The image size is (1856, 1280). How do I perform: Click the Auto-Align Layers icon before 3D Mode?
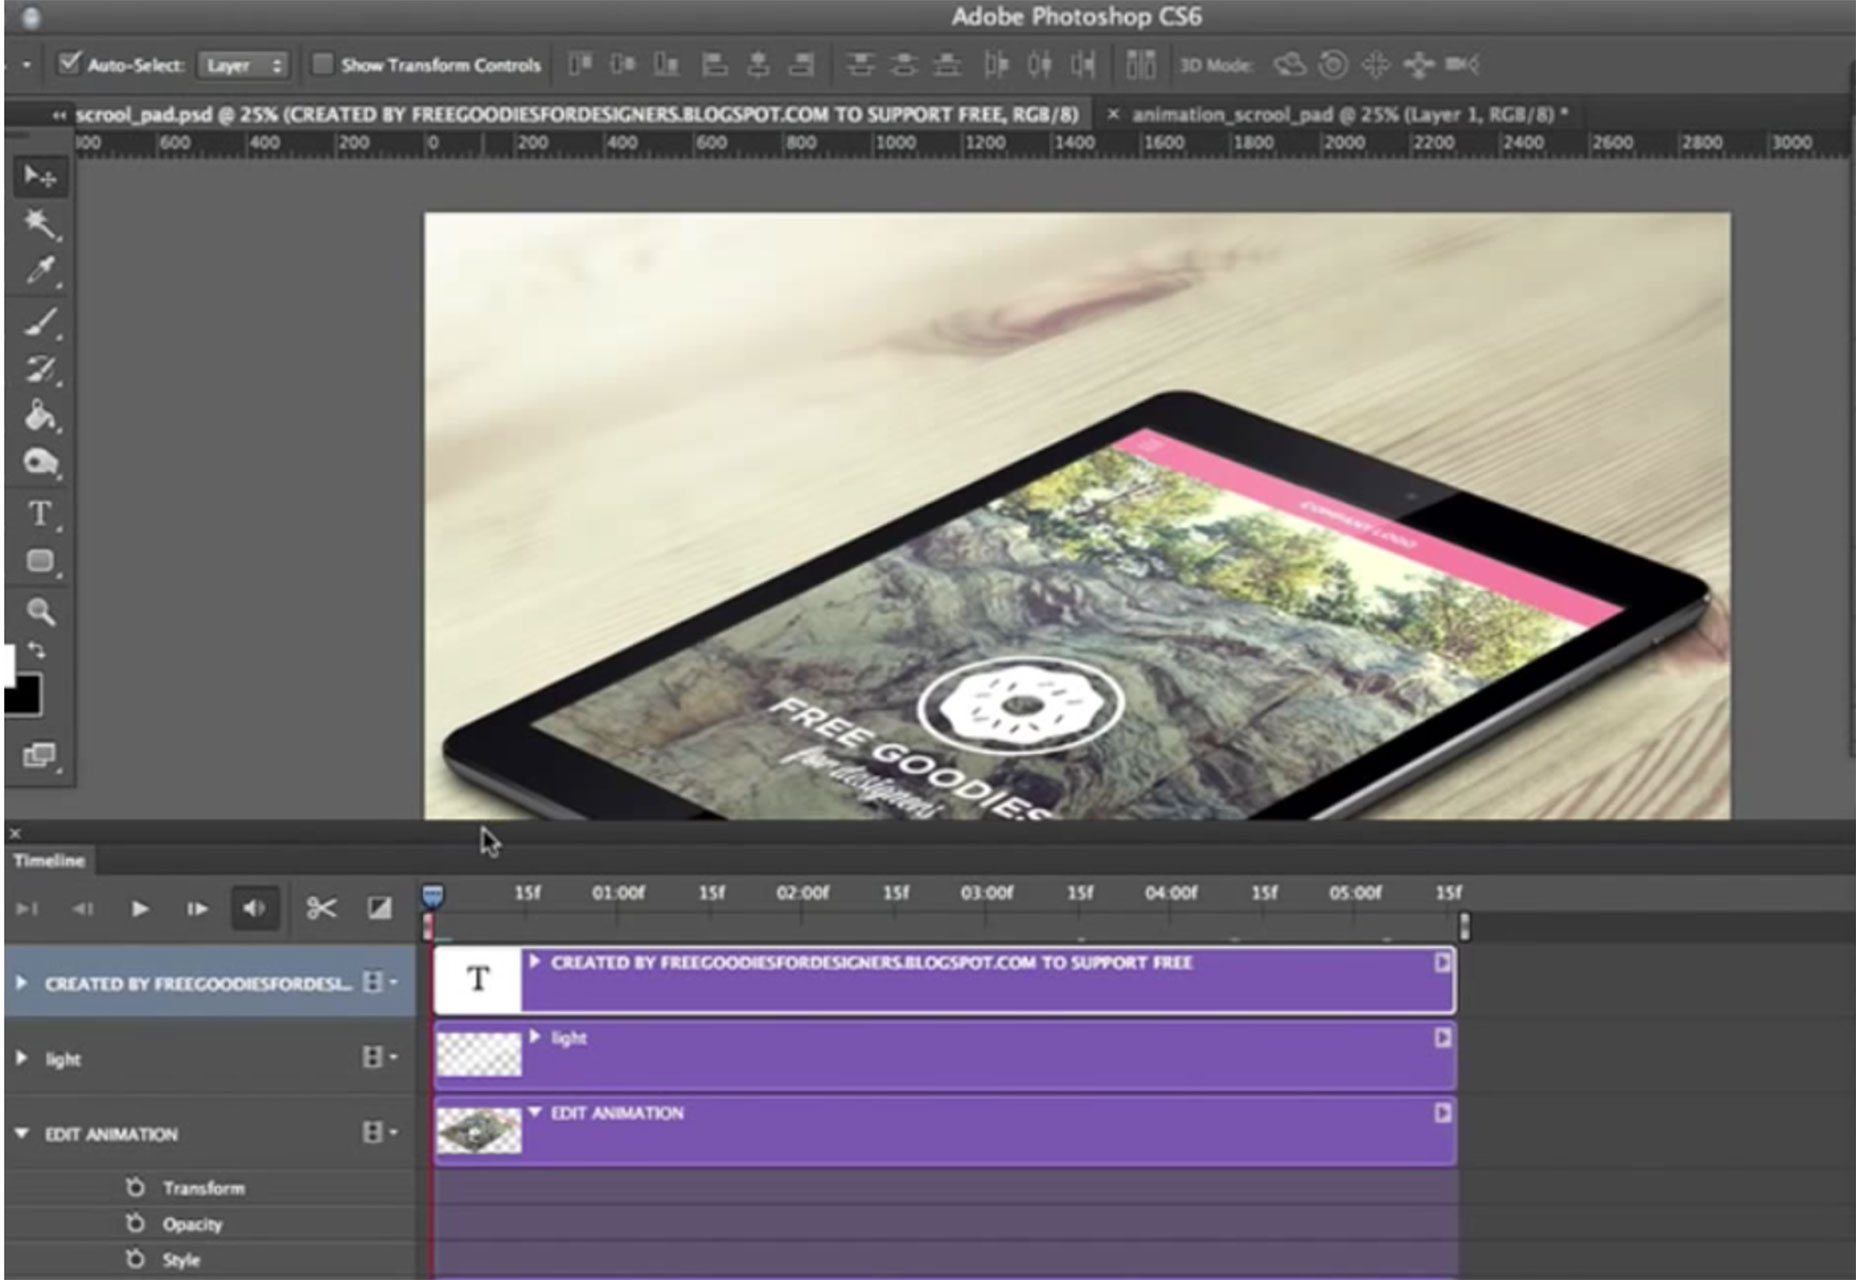click(x=1141, y=65)
